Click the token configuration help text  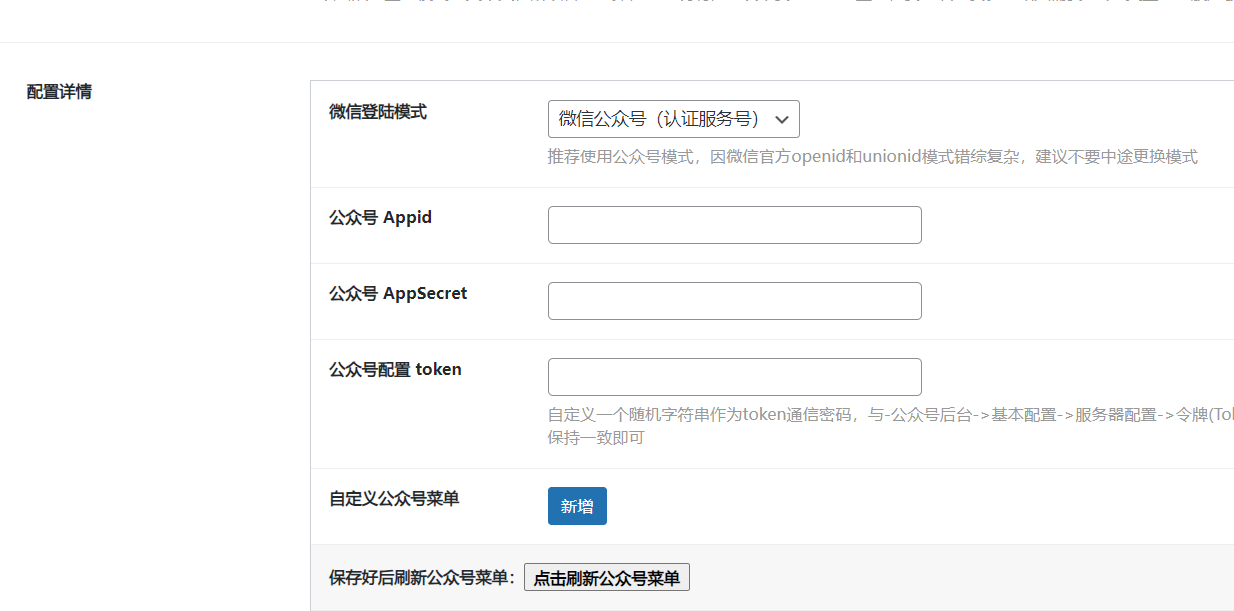point(871,417)
